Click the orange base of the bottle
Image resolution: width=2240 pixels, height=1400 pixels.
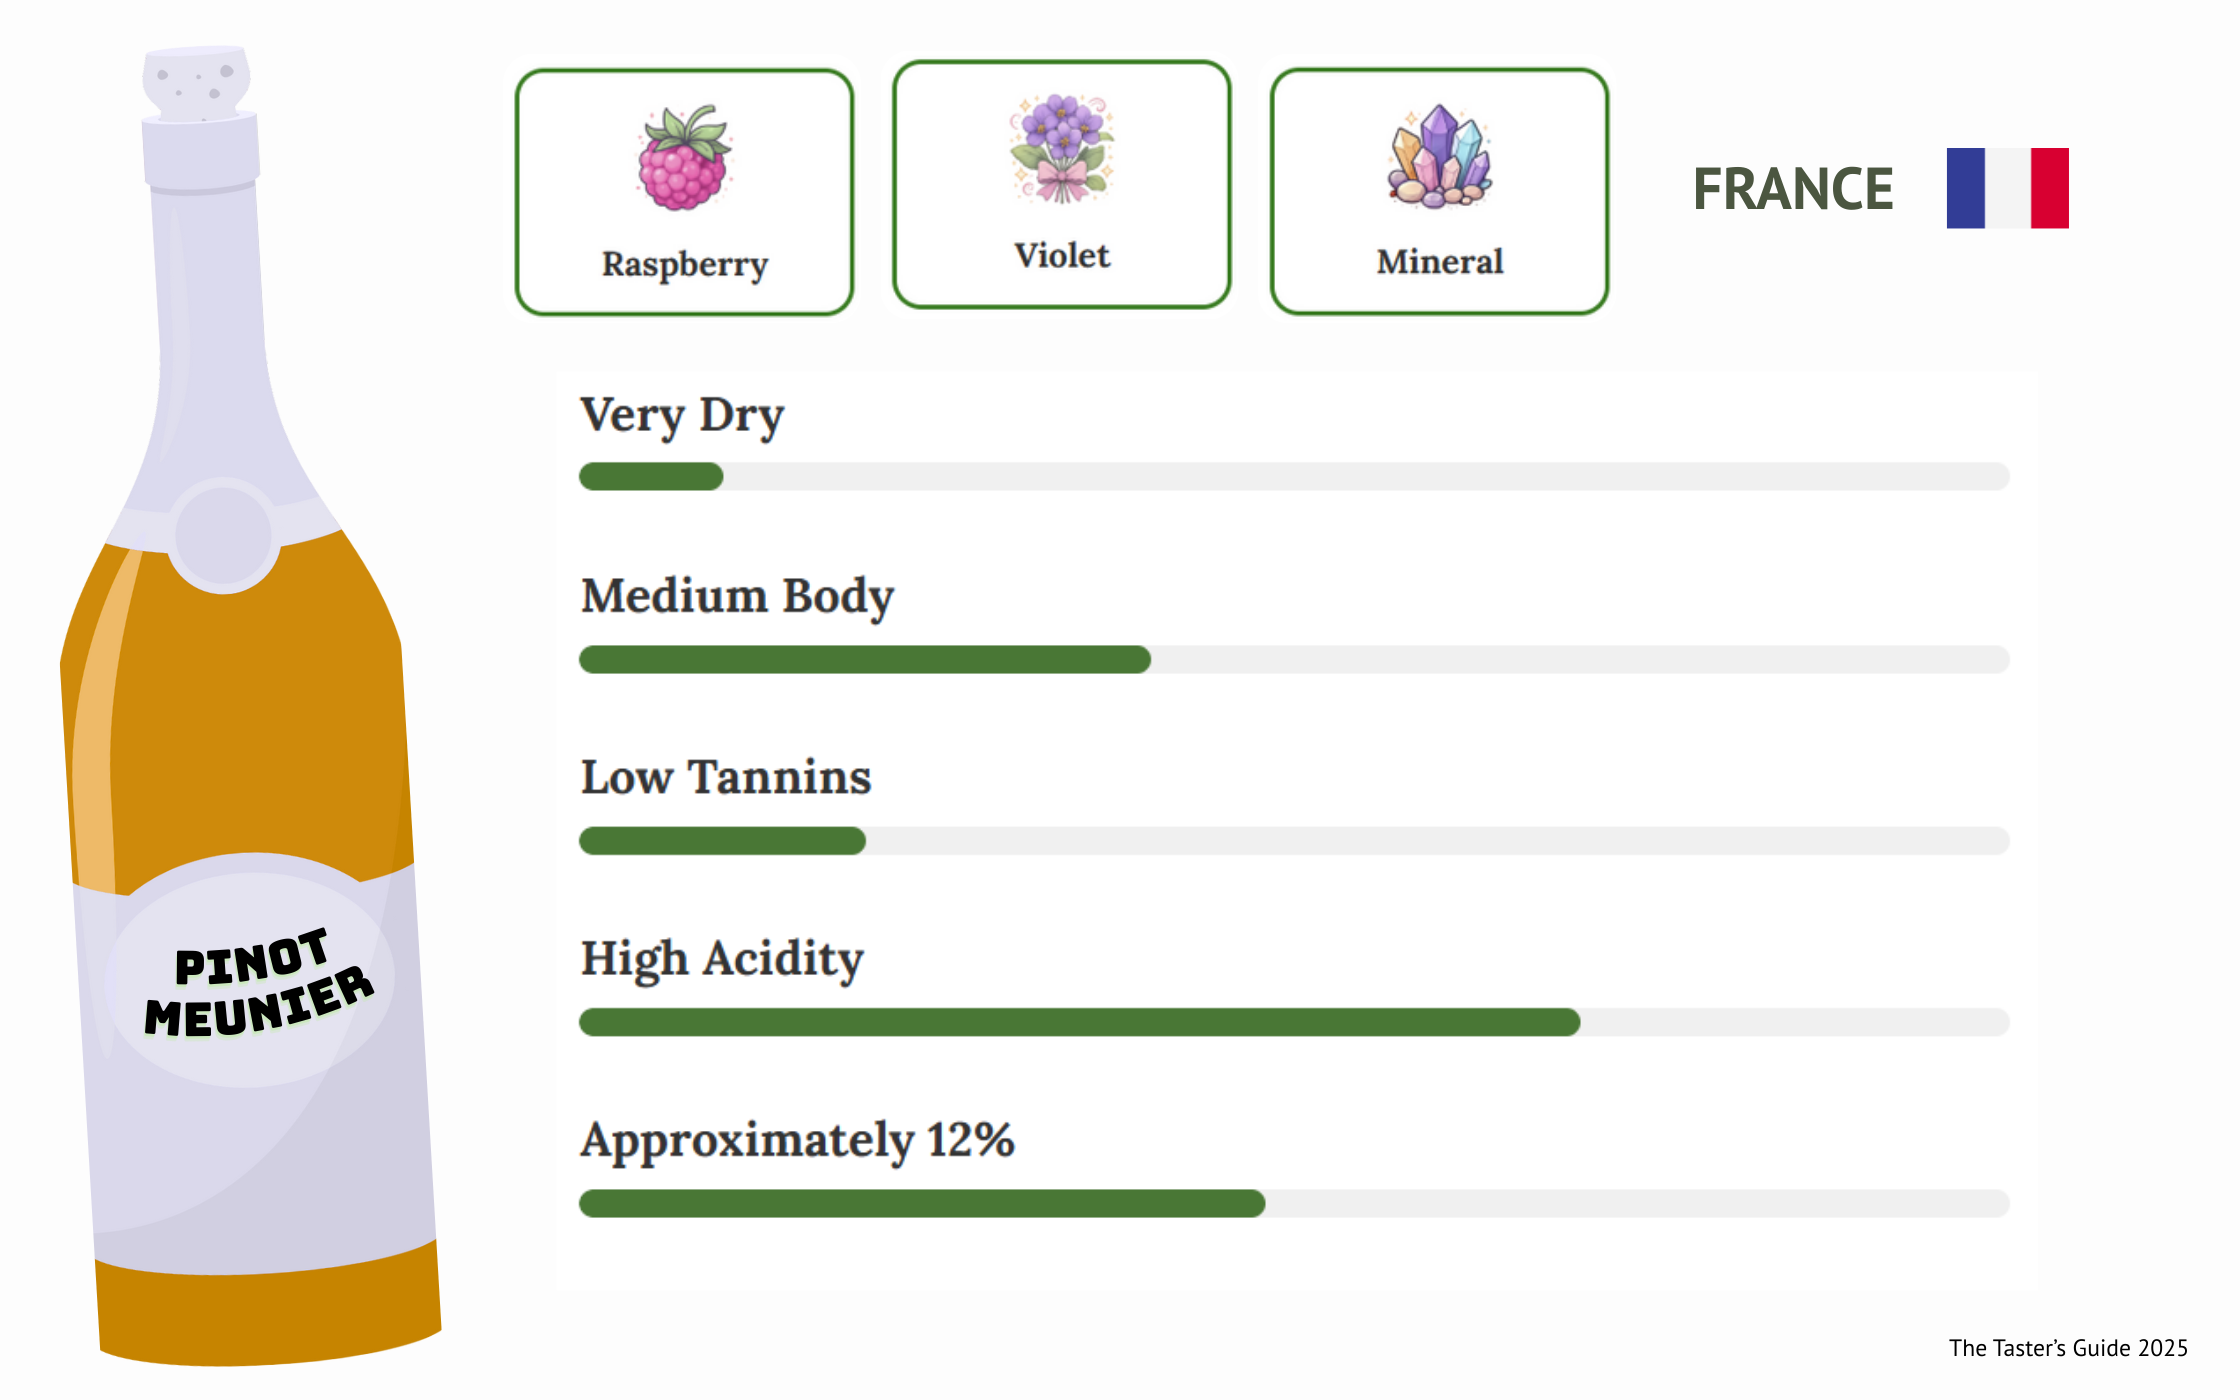[x=270, y=1308]
